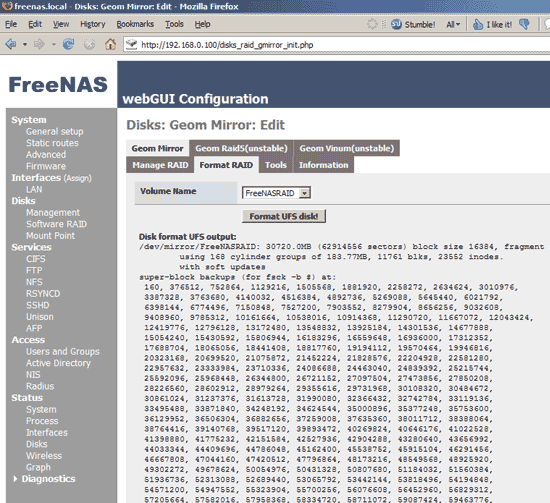
Task: Reload the page with the Reload icon
Action: (68, 44)
